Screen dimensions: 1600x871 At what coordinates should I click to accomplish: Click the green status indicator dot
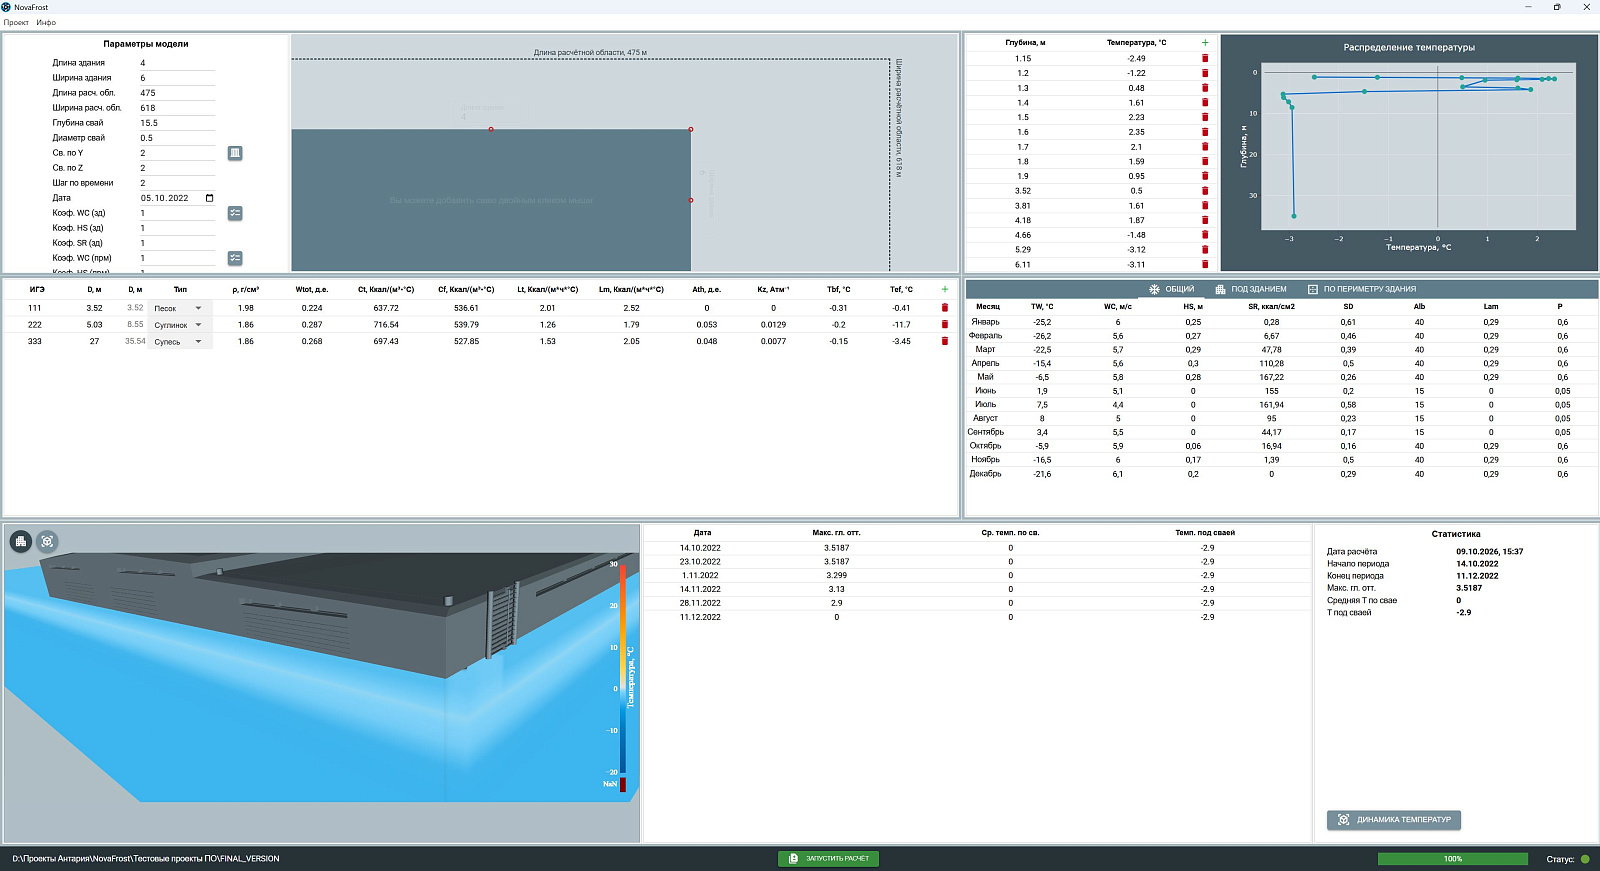(1585, 859)
